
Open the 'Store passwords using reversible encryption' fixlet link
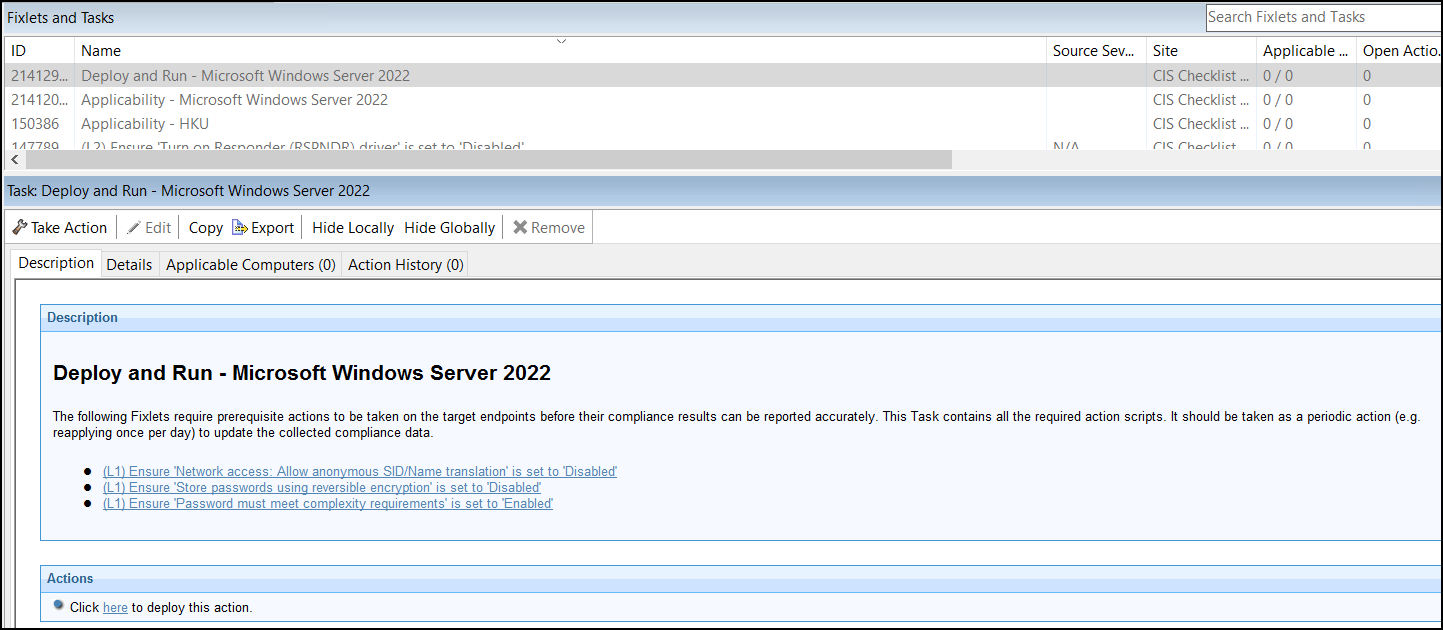[321, 487]
